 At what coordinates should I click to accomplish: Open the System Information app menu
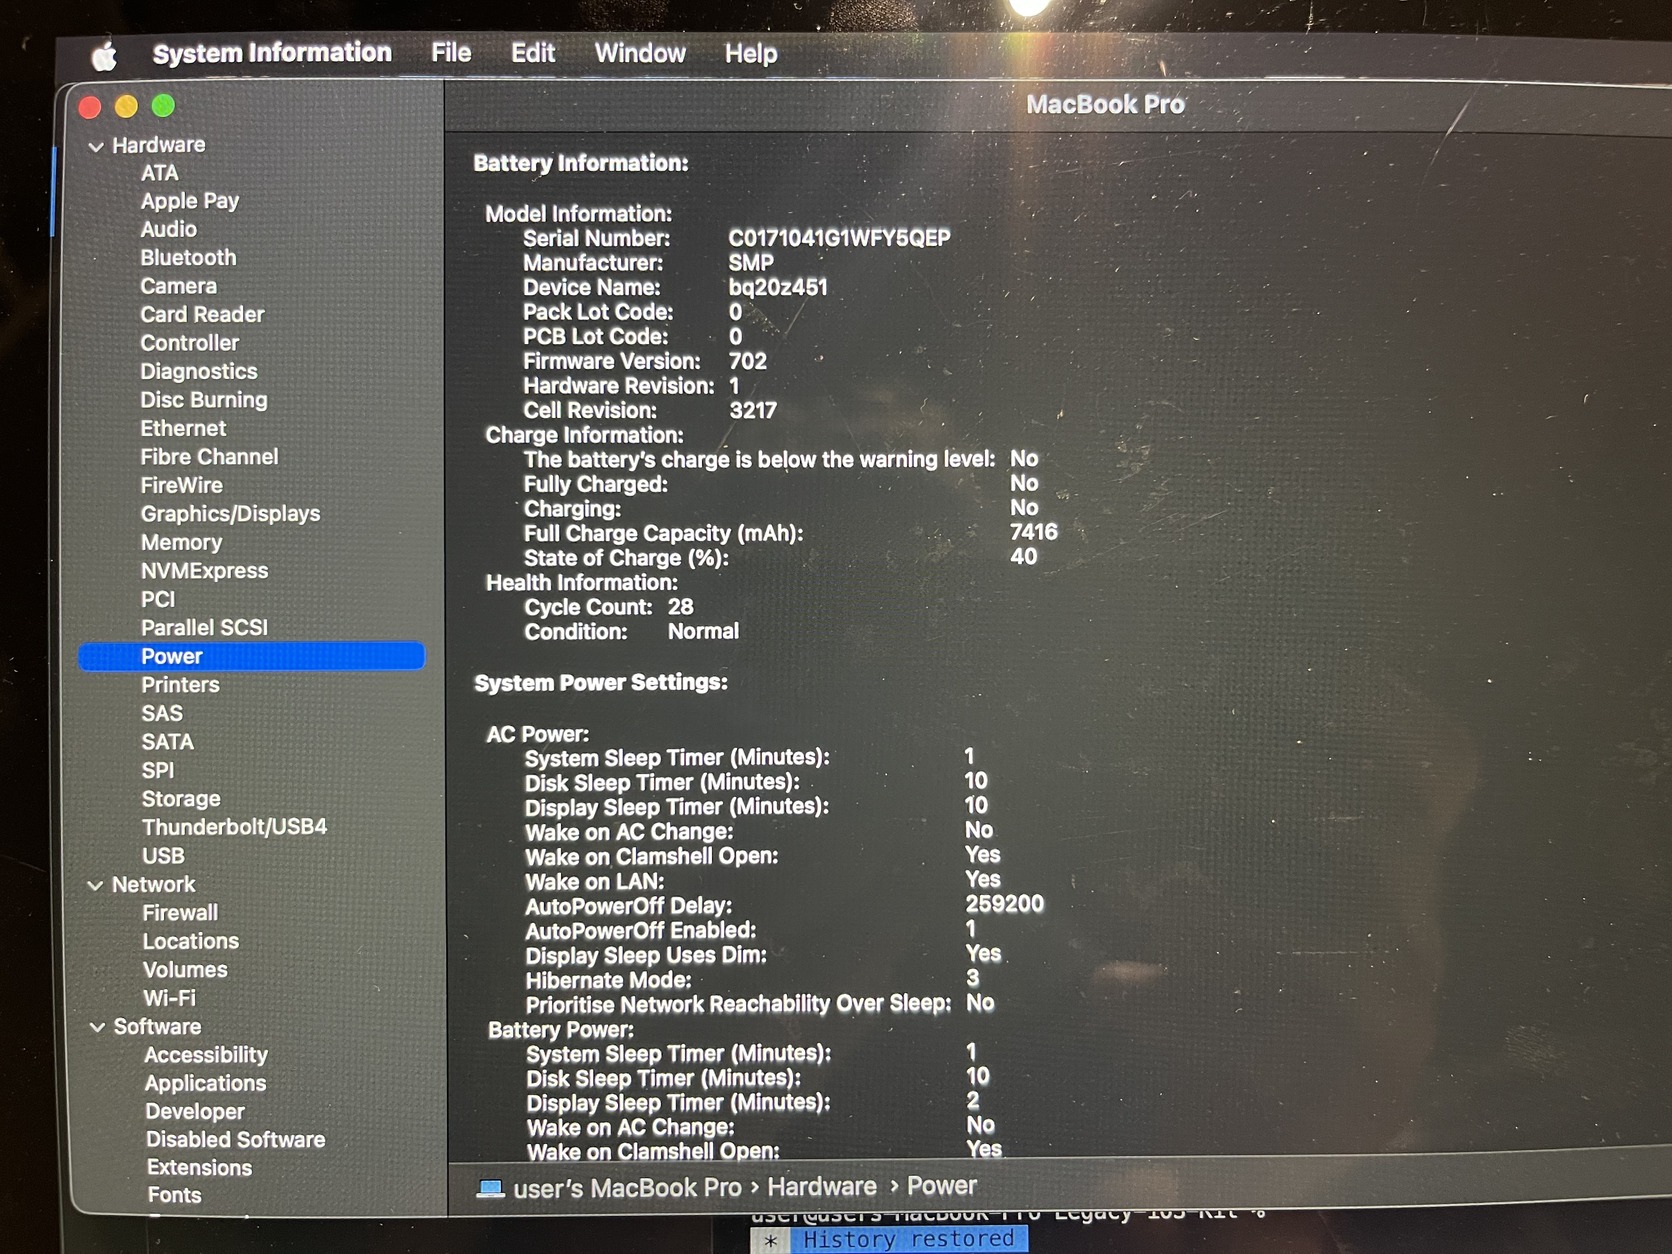[x=272, y=53]
